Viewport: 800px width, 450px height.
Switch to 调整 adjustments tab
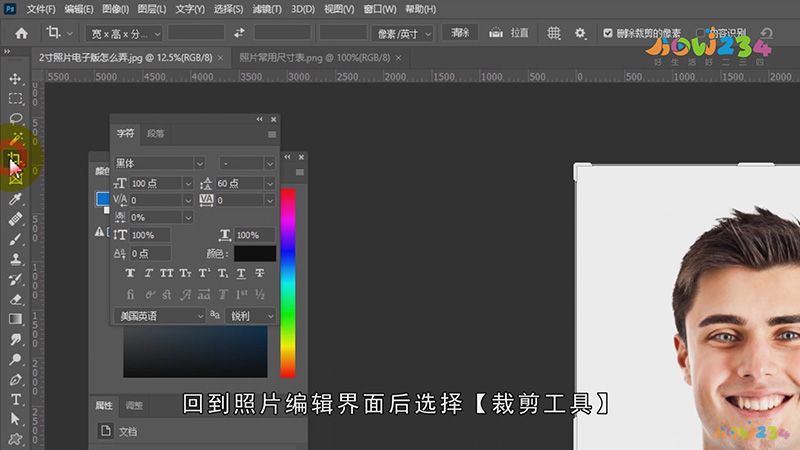coord(134,405)
